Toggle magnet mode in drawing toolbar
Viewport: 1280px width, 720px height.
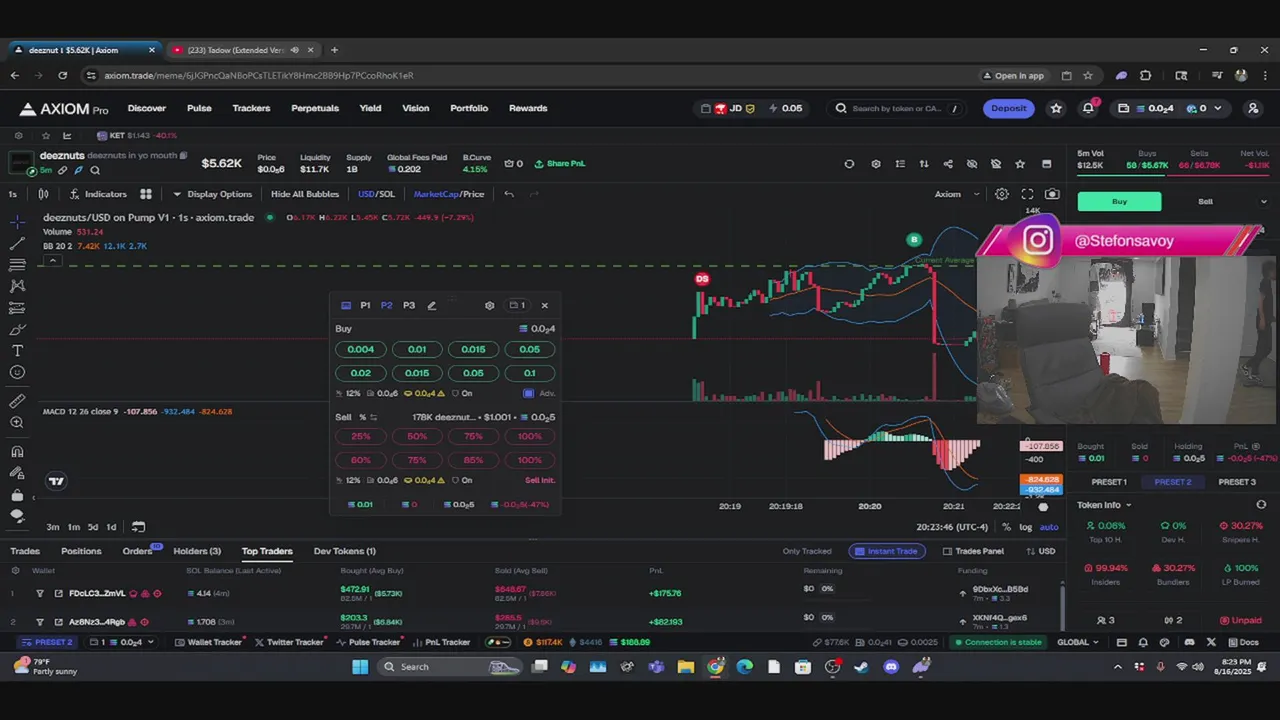point(17,451)
